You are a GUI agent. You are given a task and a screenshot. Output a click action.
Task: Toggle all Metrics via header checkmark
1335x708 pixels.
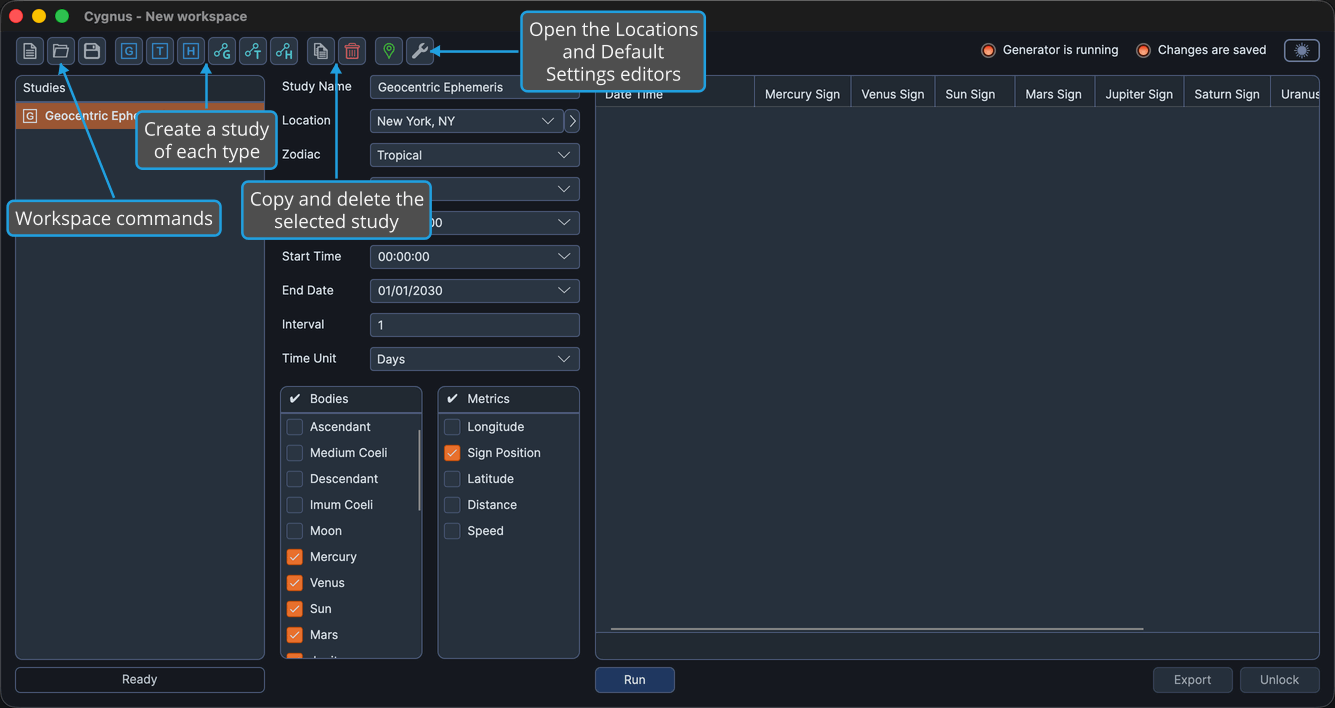pos(452,399)
